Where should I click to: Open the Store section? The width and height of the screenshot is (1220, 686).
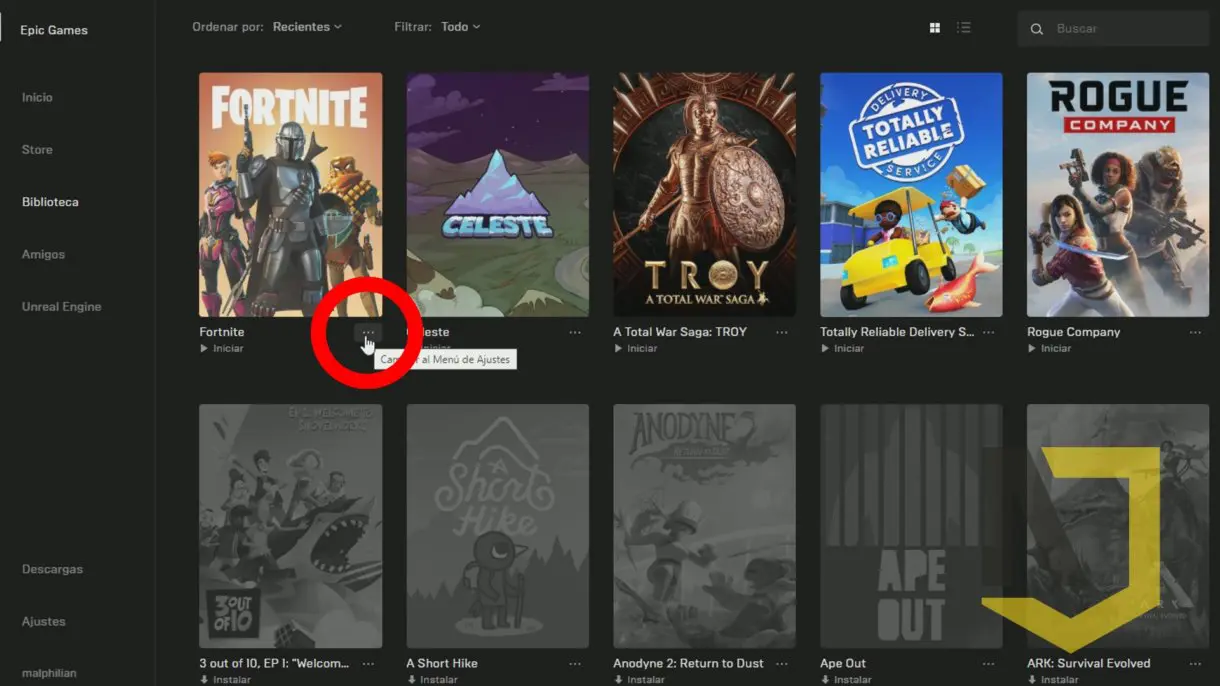(x=37, y=150)
